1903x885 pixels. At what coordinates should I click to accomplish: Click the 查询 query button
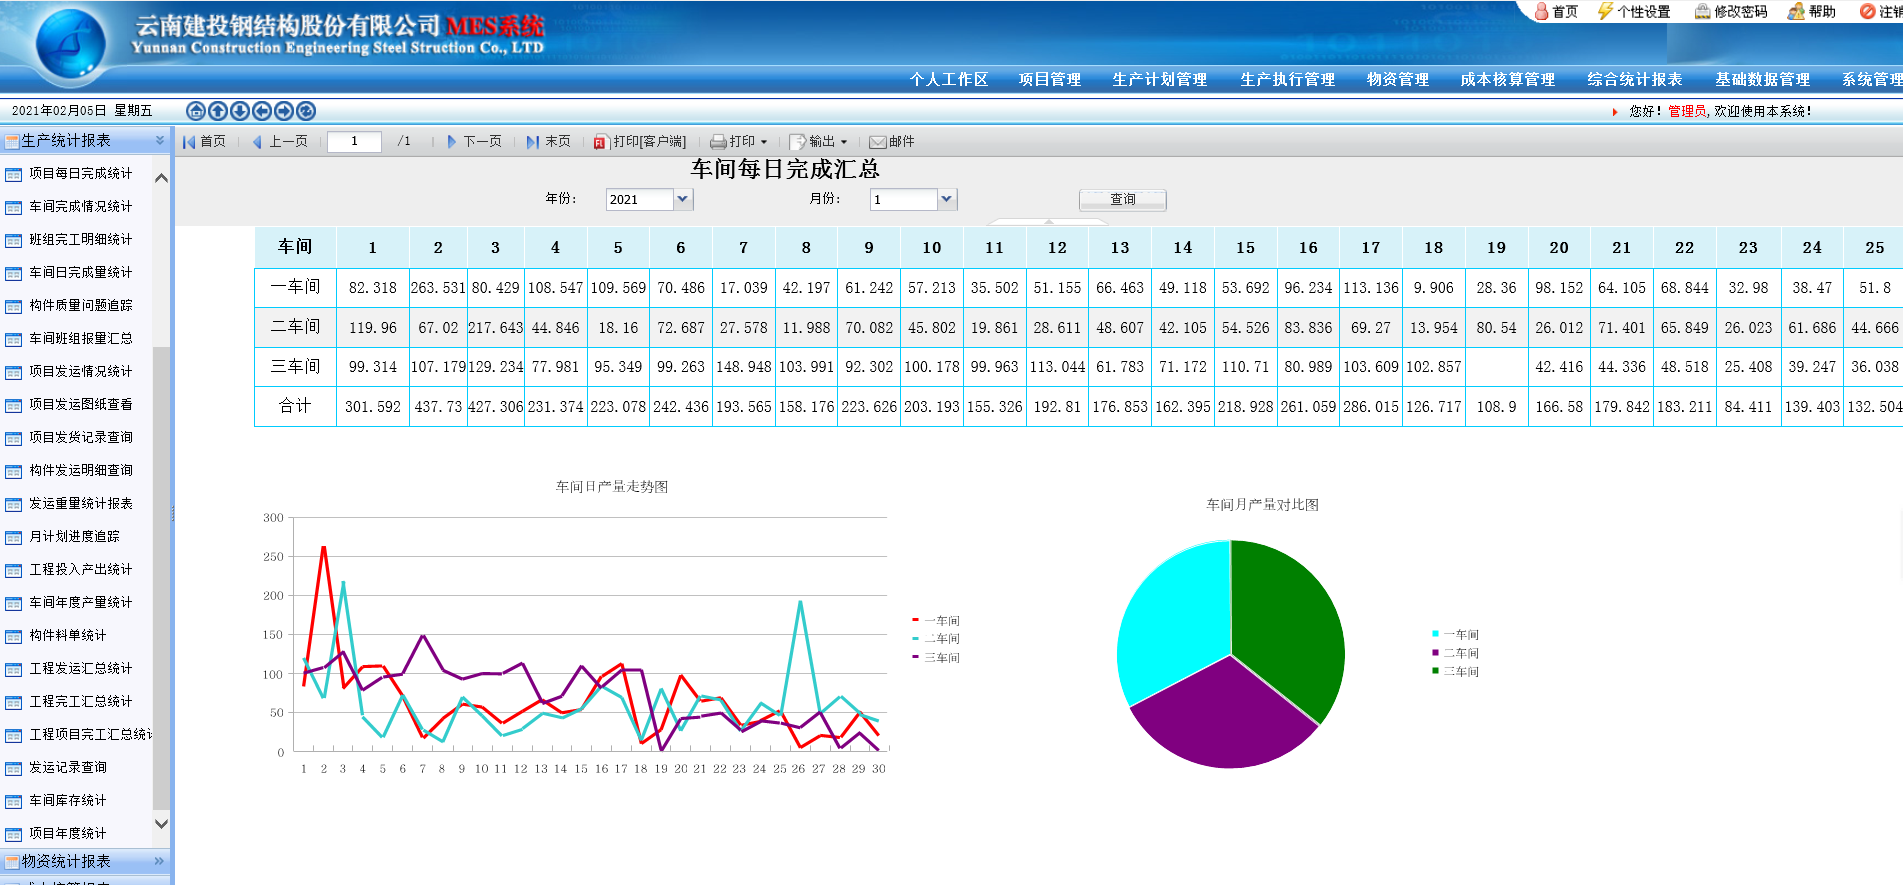[1122, 200]
